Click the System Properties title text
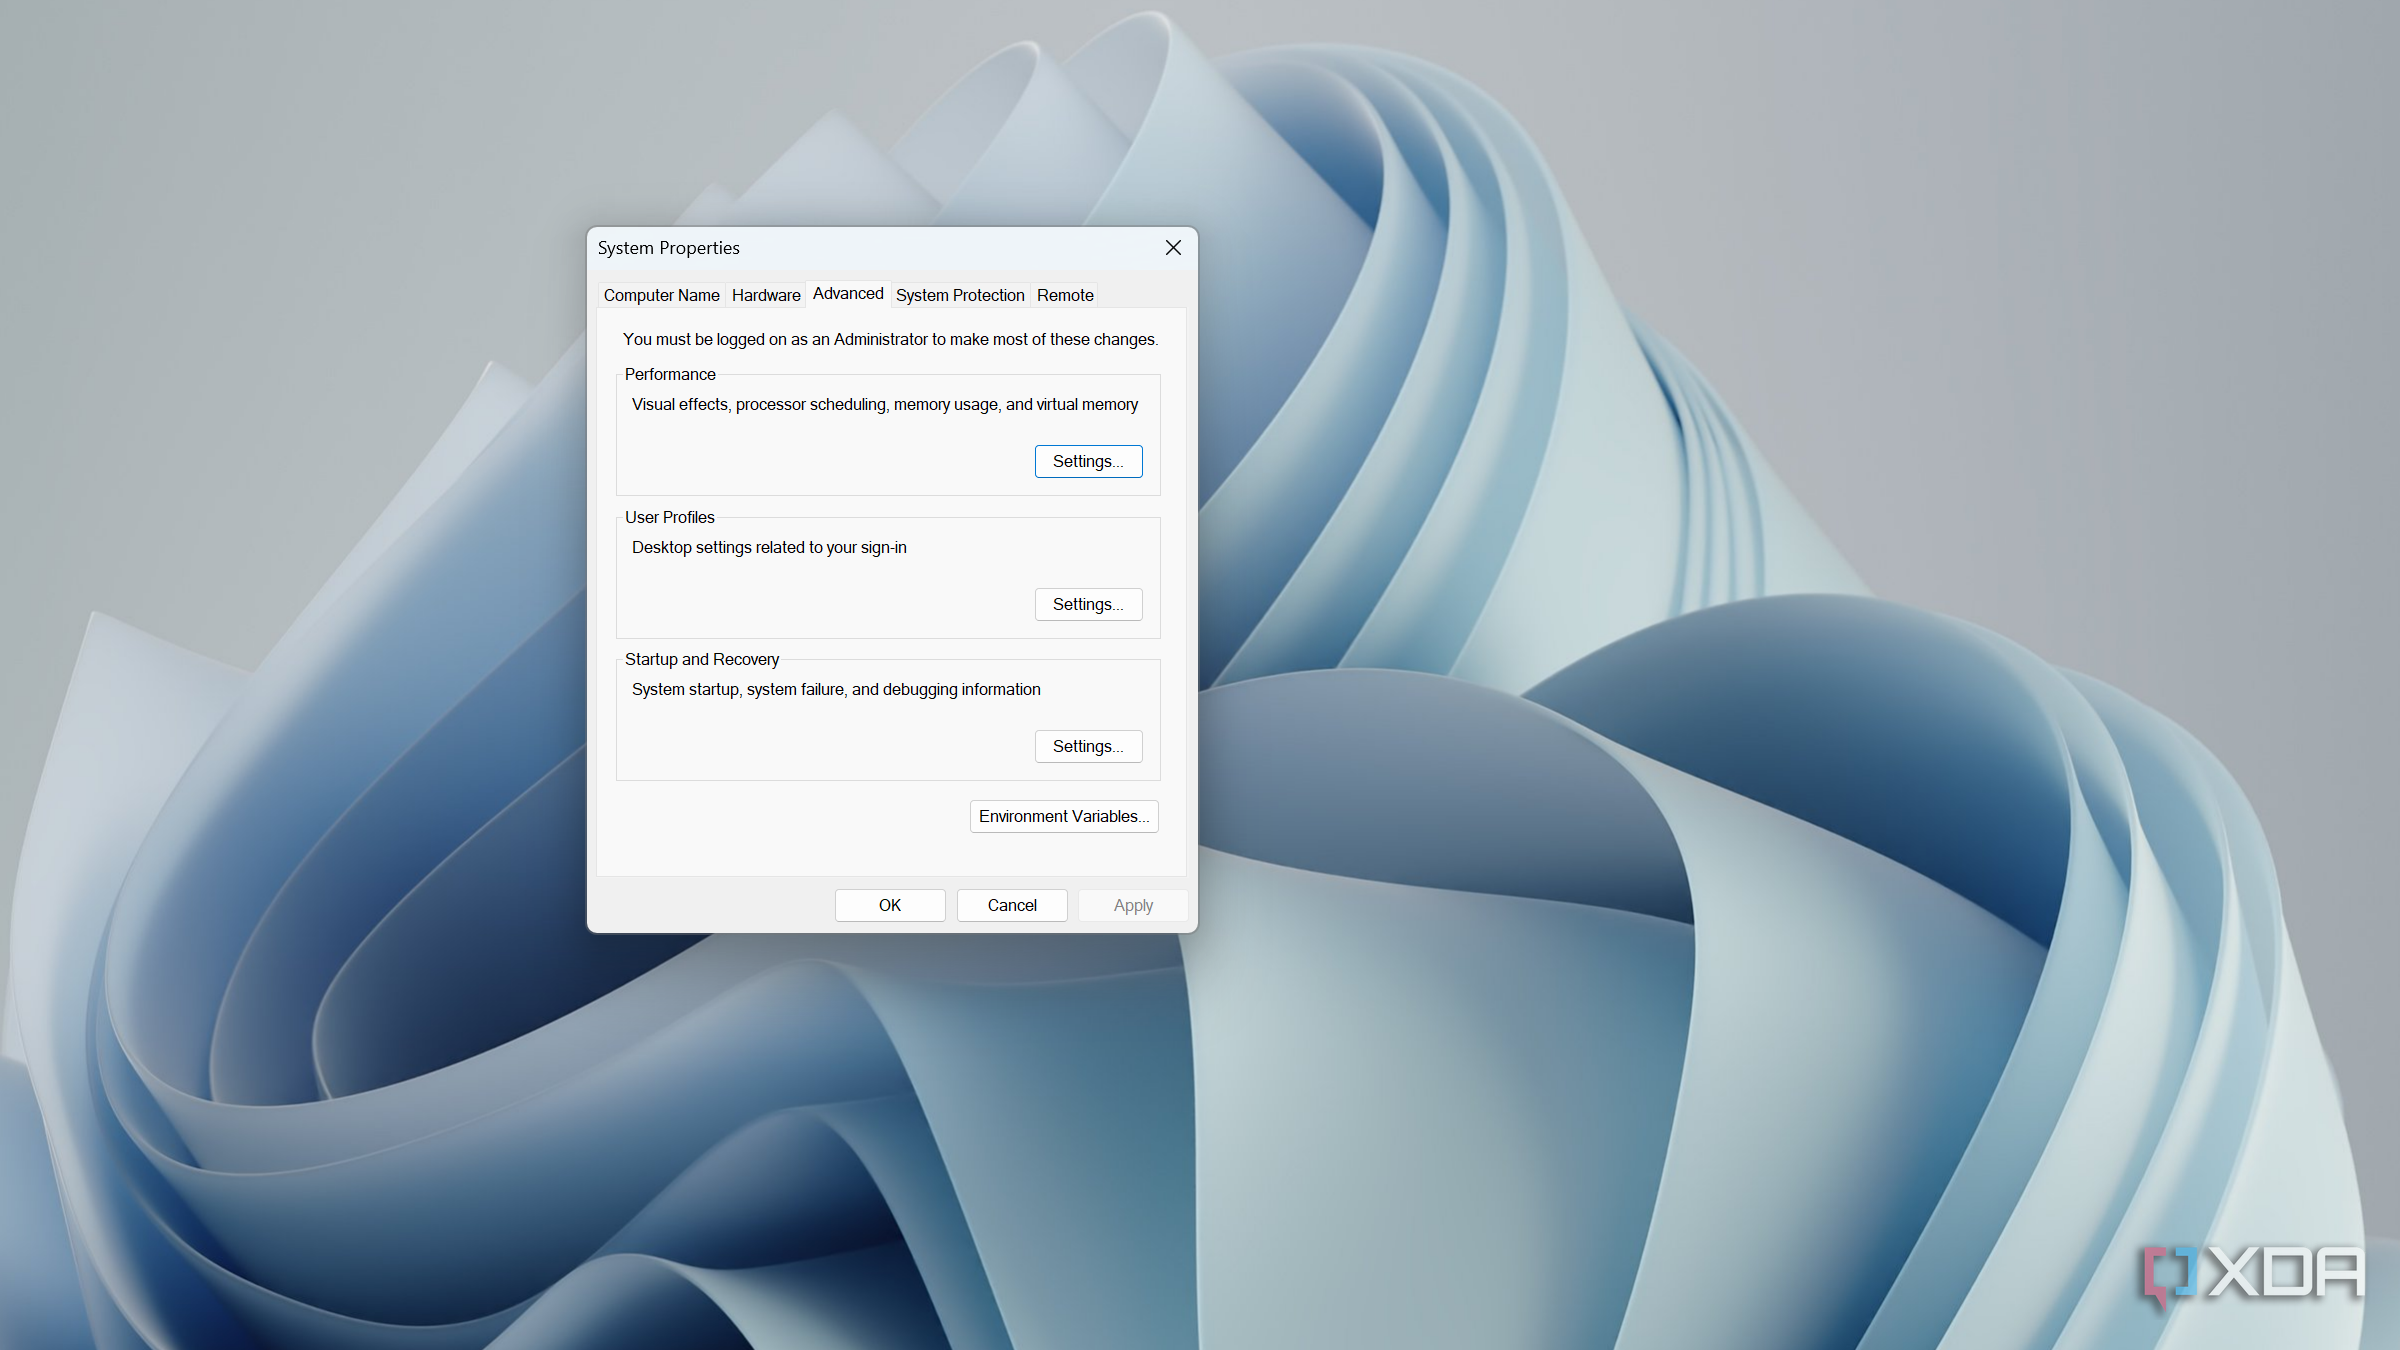 click(x=668, y=248)
